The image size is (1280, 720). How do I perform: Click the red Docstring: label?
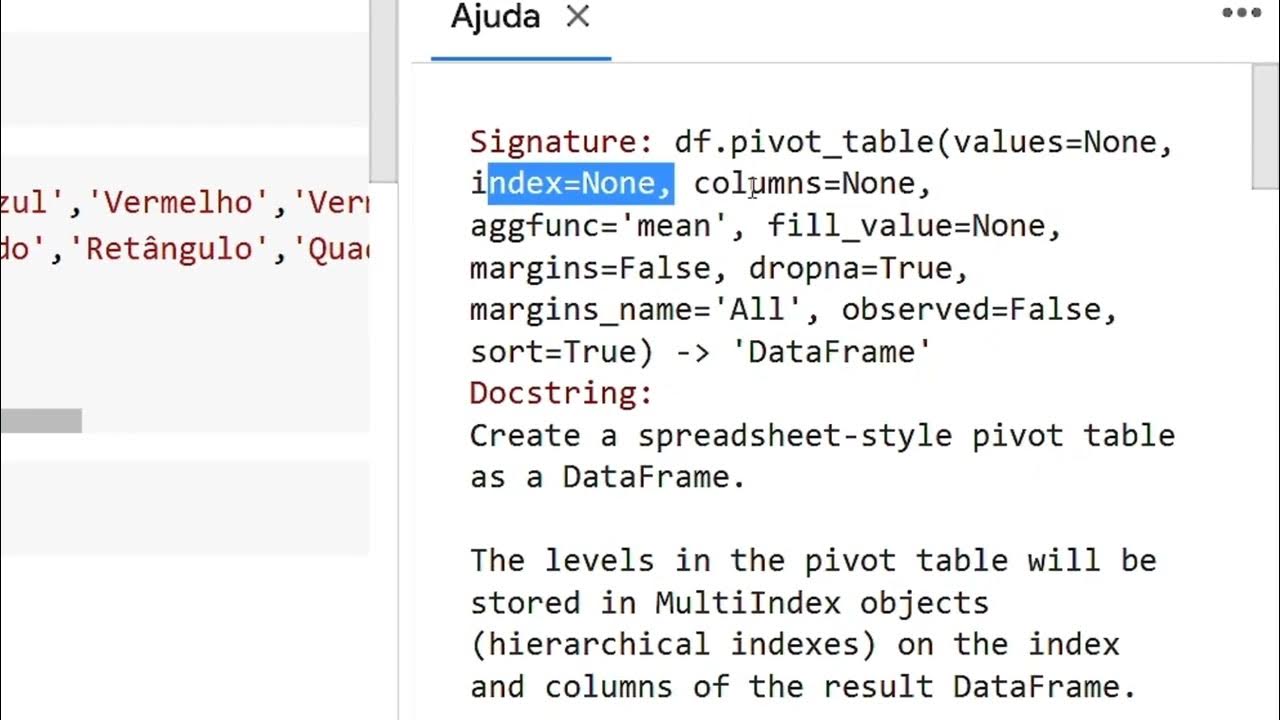(561, 393)
